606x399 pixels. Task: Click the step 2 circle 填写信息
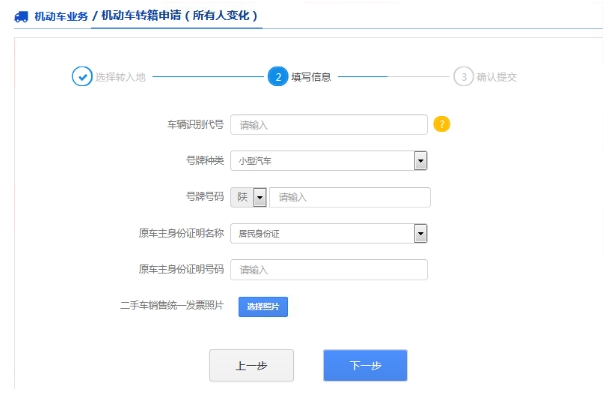point(278,77)
